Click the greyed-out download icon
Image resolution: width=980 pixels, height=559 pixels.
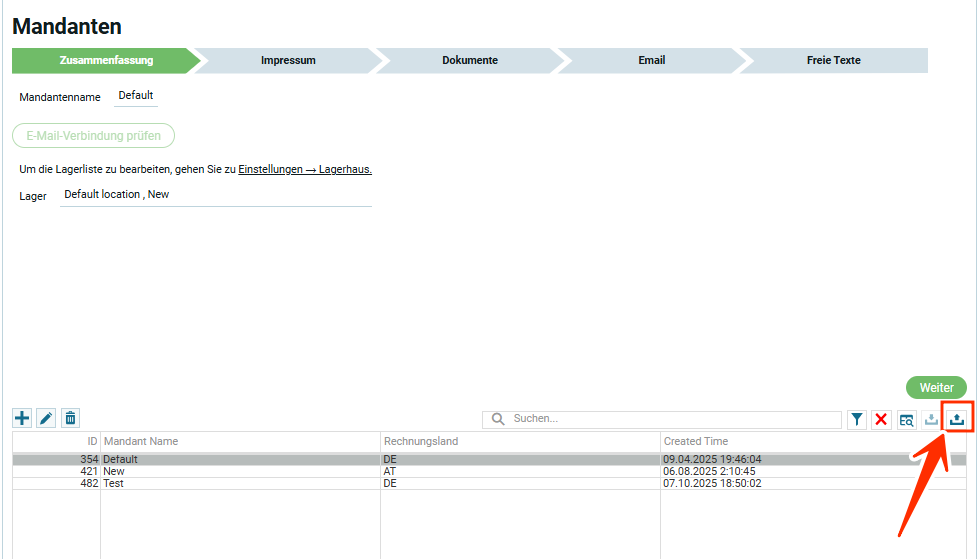[931, 420]
